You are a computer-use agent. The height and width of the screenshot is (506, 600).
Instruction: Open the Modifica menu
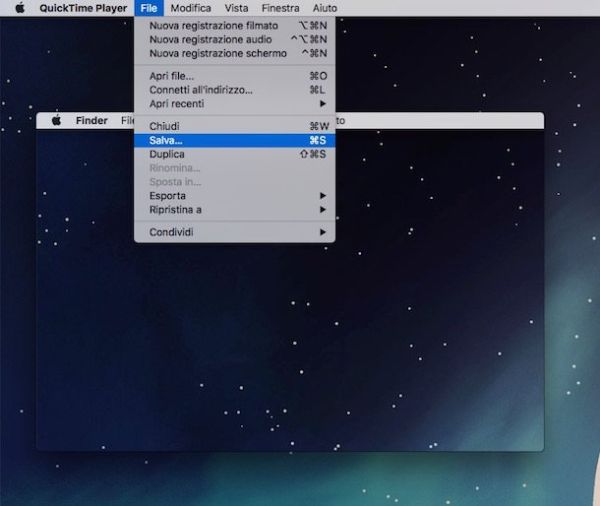click(191, 8)
